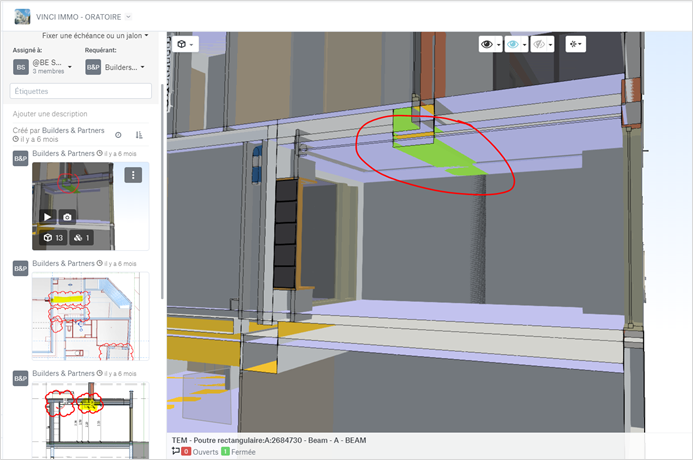Click the camera icon on the viewpoint
Screen dimensions: 693x460
pyautogui.click(x=67, y=216)
